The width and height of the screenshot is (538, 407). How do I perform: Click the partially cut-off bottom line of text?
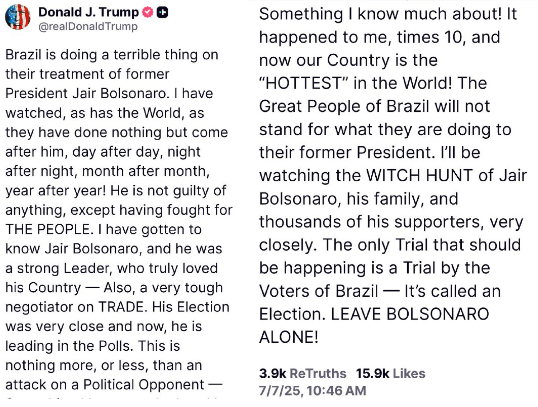(113, 398)
